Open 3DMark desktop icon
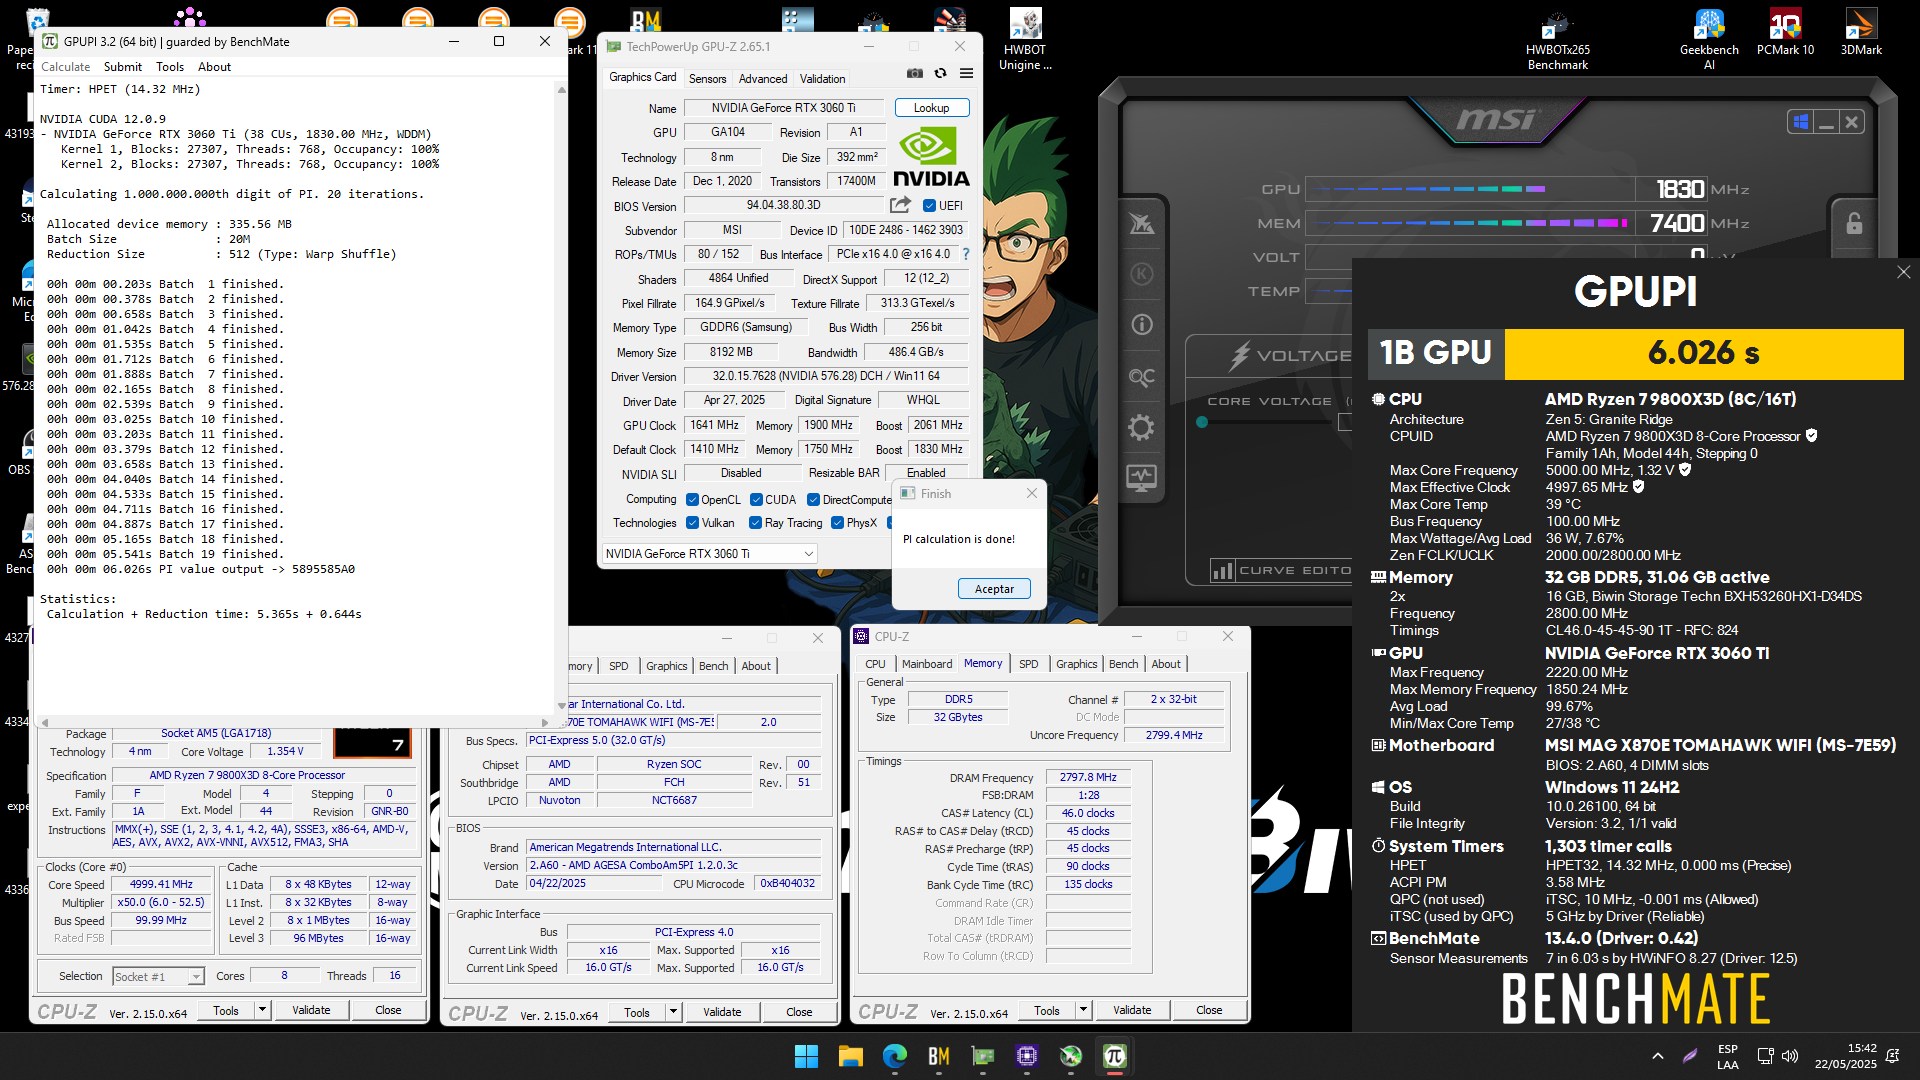Viewport: 1920px width, 1080px height. (x=1861, y=33)
